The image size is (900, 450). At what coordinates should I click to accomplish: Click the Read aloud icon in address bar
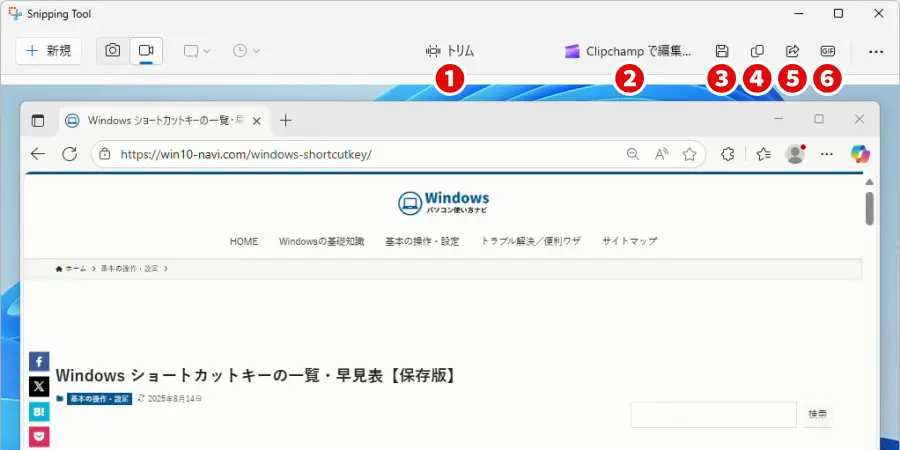point(661,154)
